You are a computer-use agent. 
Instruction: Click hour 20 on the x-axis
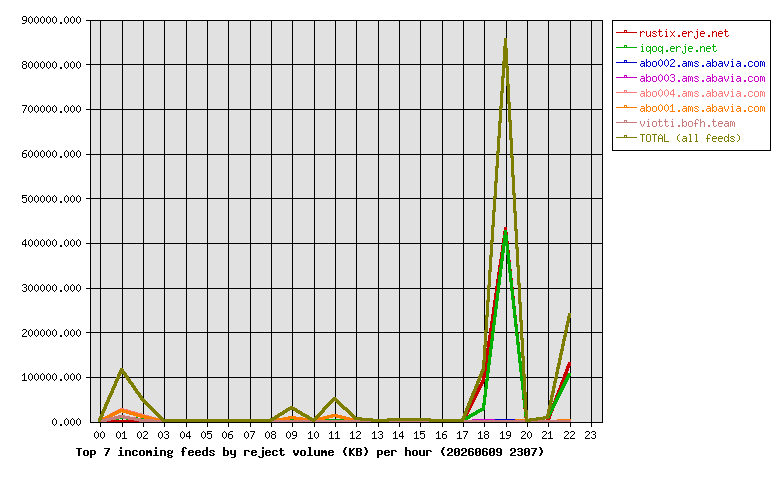527,435
